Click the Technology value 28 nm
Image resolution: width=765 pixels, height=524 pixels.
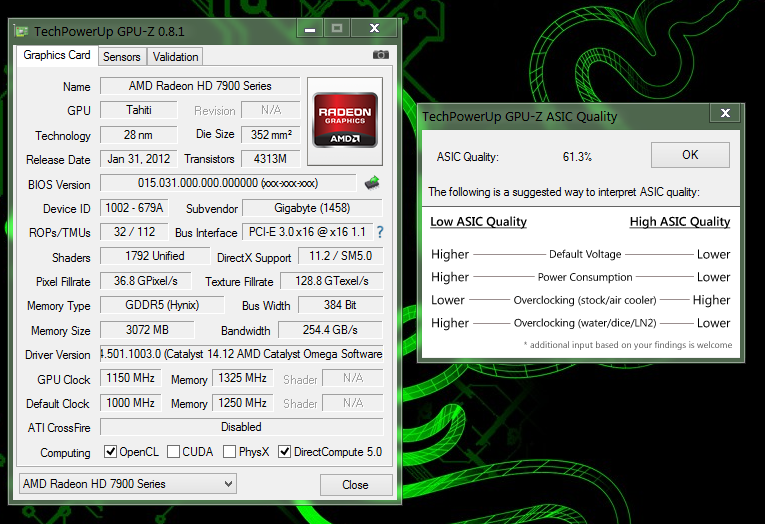[x=139, y=135]
